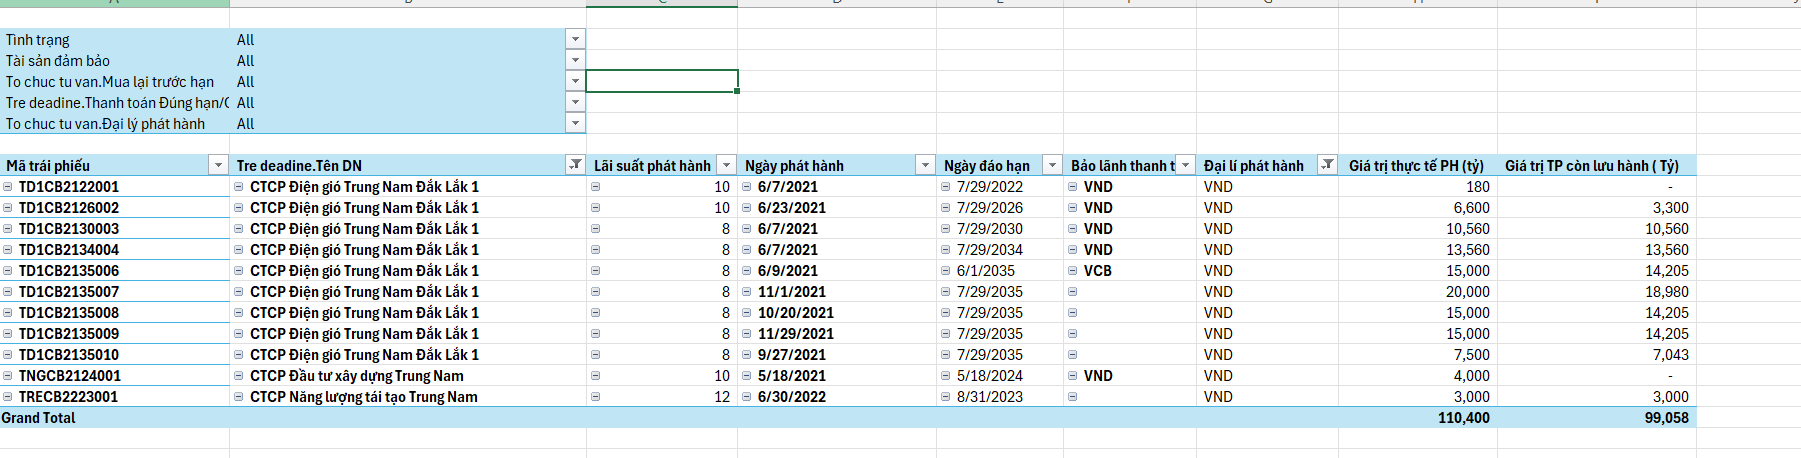This screenshot has height=458, width=1801.
Task: Select the Giá trị thực tế PH (tỷ) header
Action: 1417,165
